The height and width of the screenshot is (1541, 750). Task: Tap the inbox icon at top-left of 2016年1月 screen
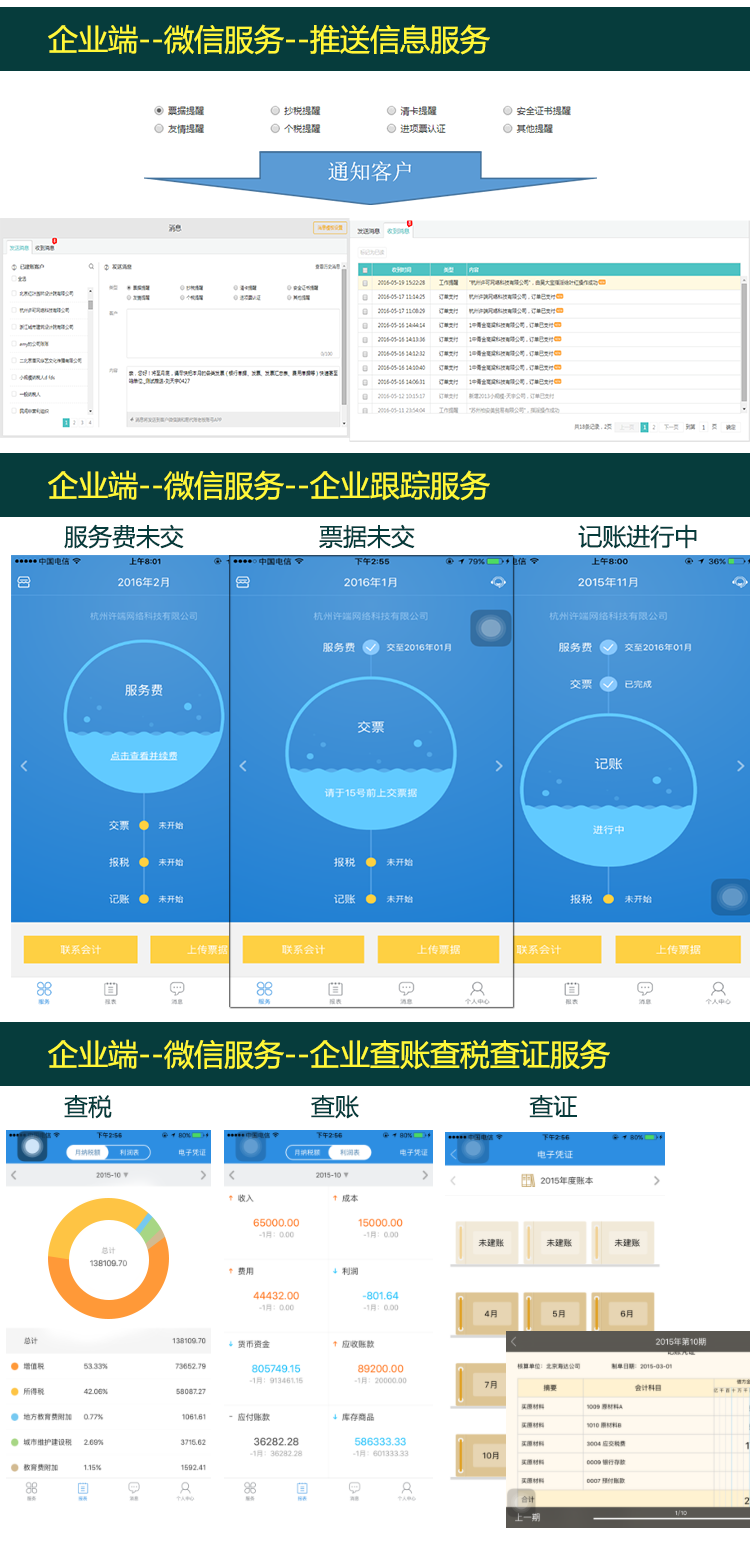coord(244,582)
